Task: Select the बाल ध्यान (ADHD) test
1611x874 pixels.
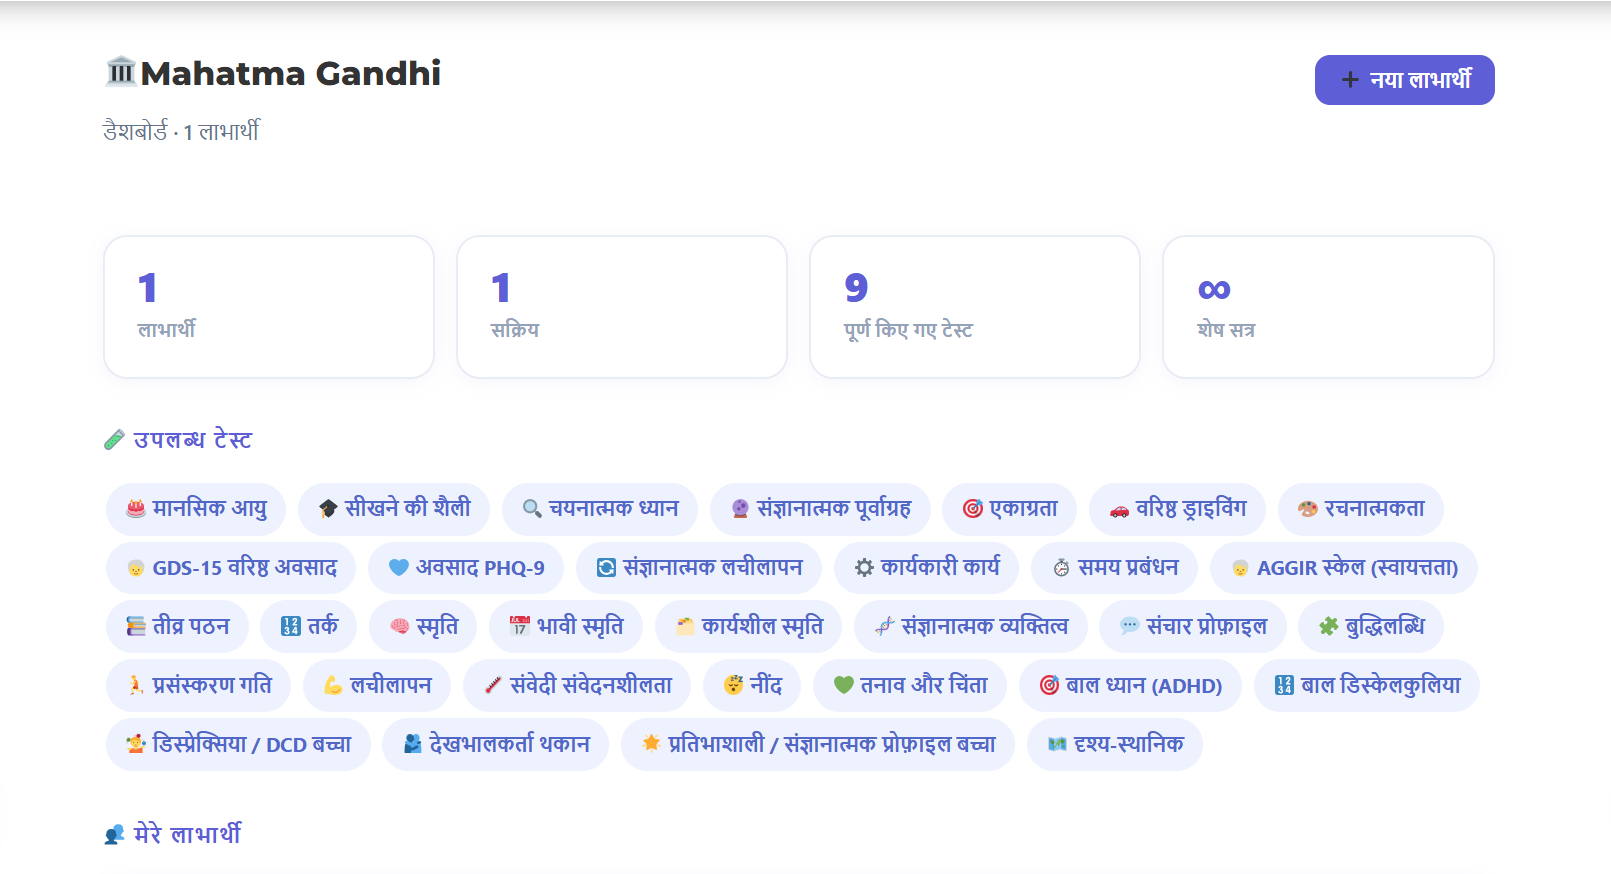Action: click(1130, 685)
